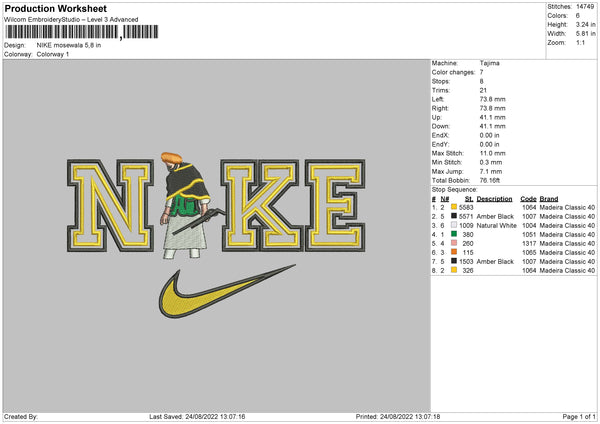Click the Stop Sequence heading
600x424 pixels.
coord(455,190)
